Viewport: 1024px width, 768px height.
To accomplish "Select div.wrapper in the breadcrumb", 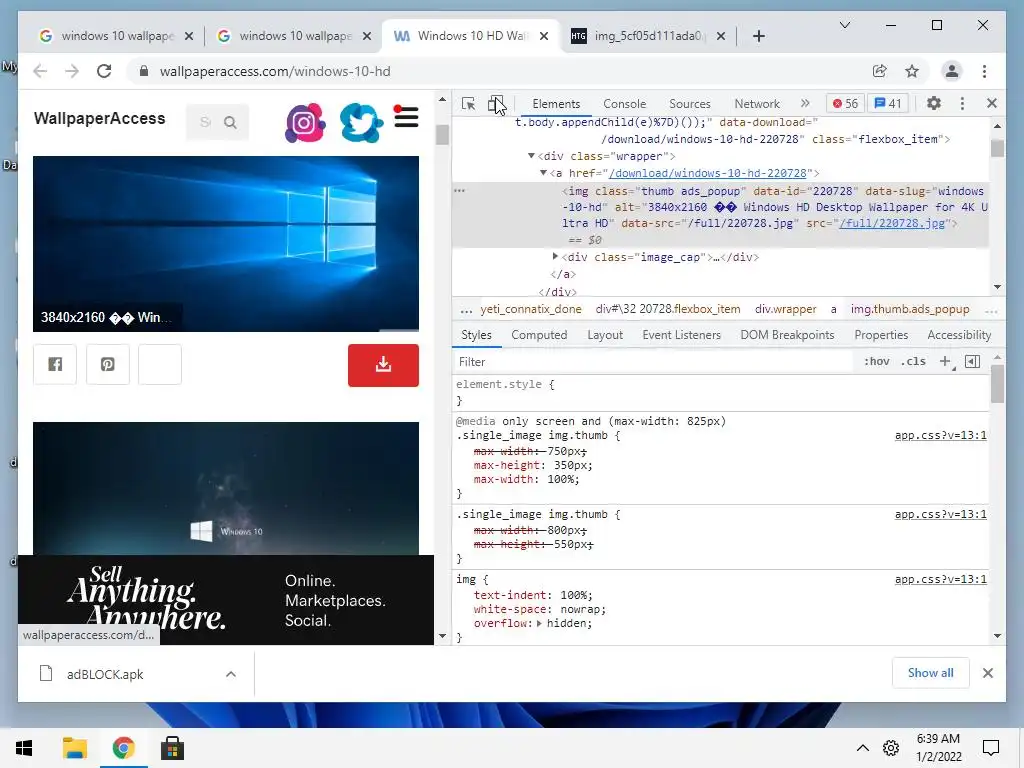I will pos(785,310).
